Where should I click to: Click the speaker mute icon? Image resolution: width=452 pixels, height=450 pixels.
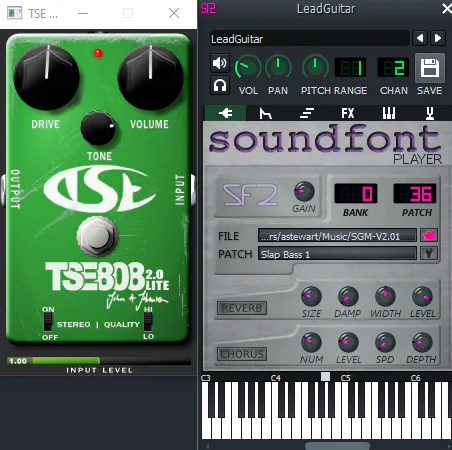pyautogui.click(x=220, y=63)
